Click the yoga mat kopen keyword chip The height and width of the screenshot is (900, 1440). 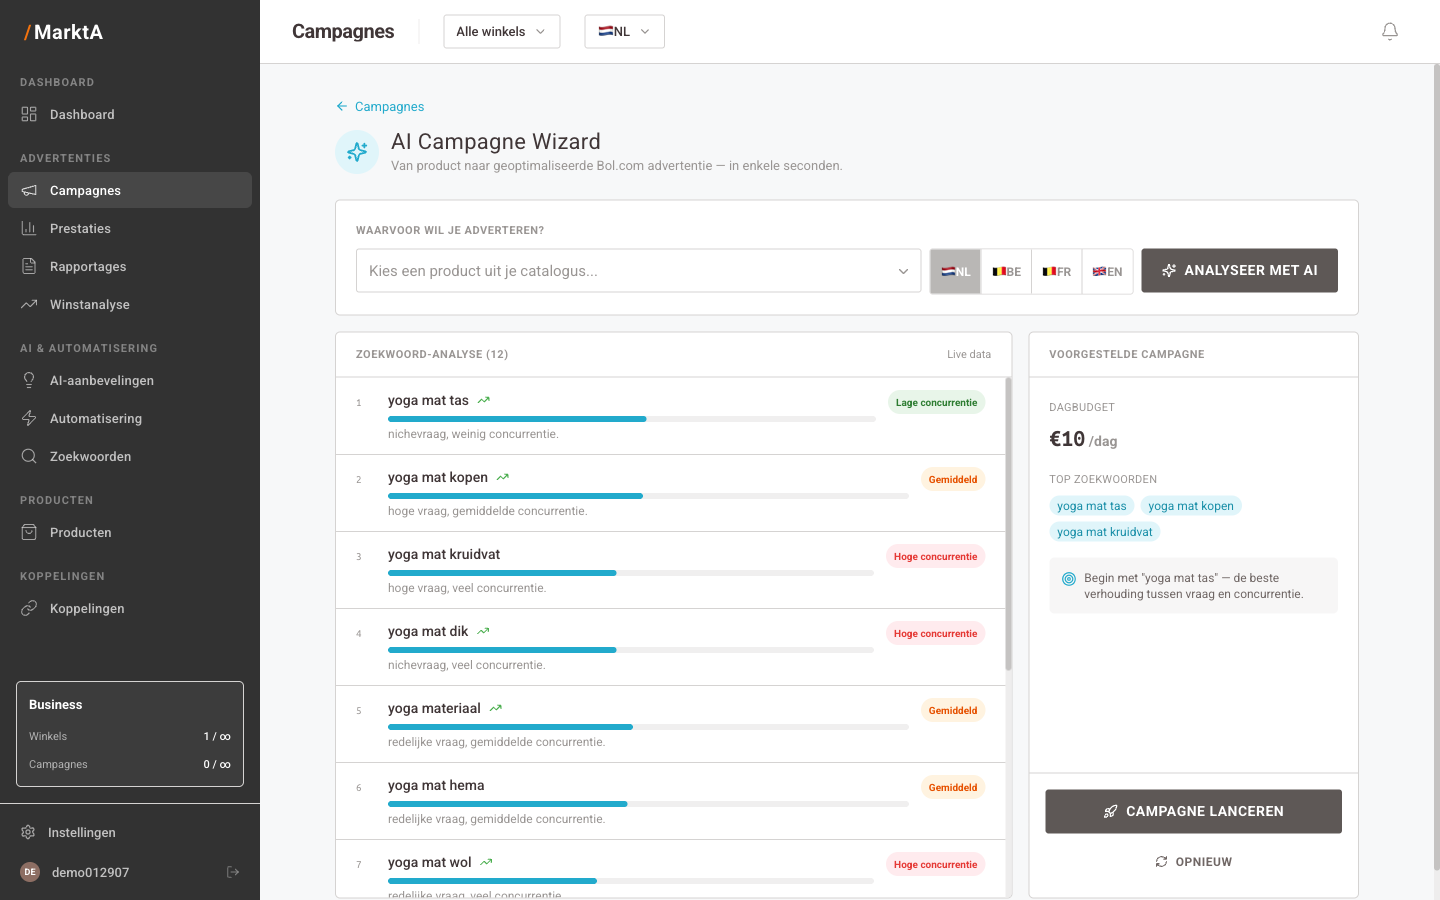1190,506
